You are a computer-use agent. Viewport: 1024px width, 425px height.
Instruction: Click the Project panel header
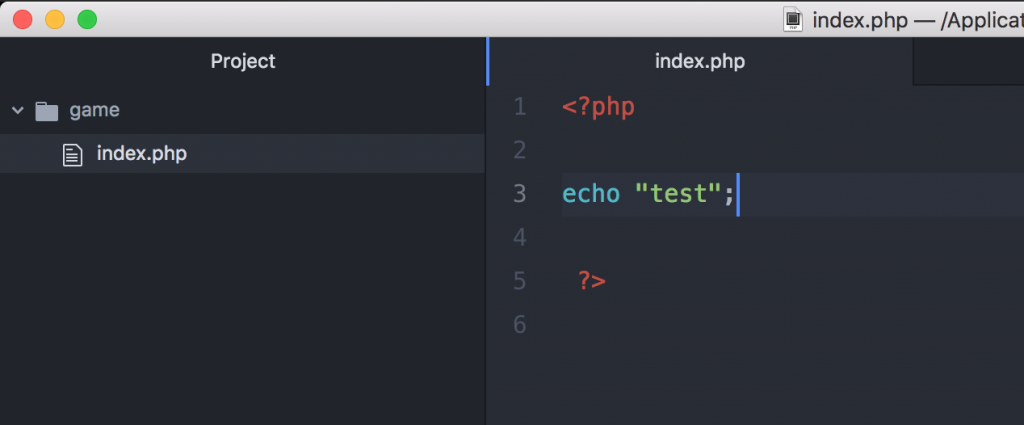click(x=243, y=61)
